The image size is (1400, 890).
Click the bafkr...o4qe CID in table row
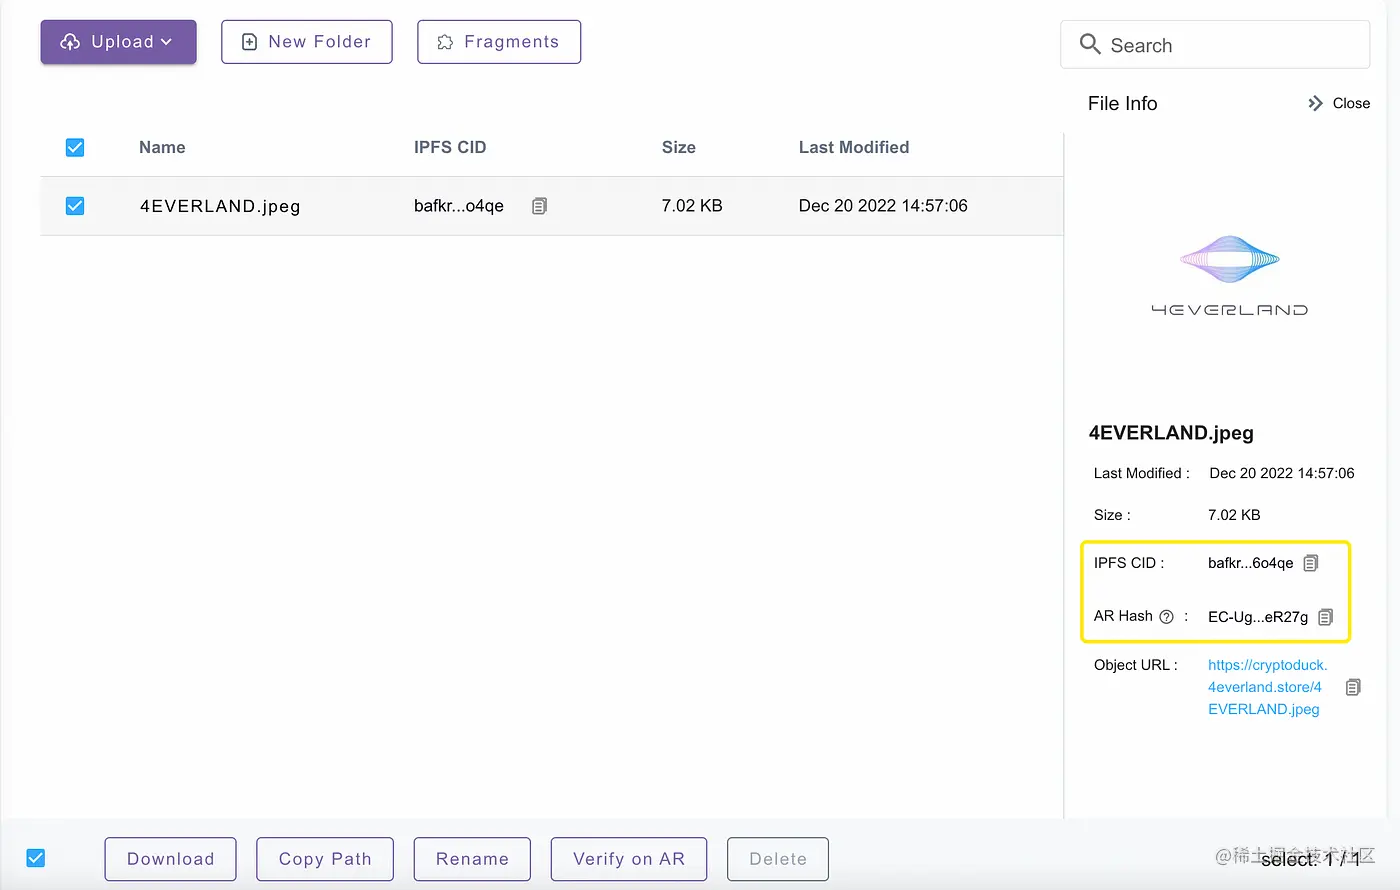coord(459,206)
